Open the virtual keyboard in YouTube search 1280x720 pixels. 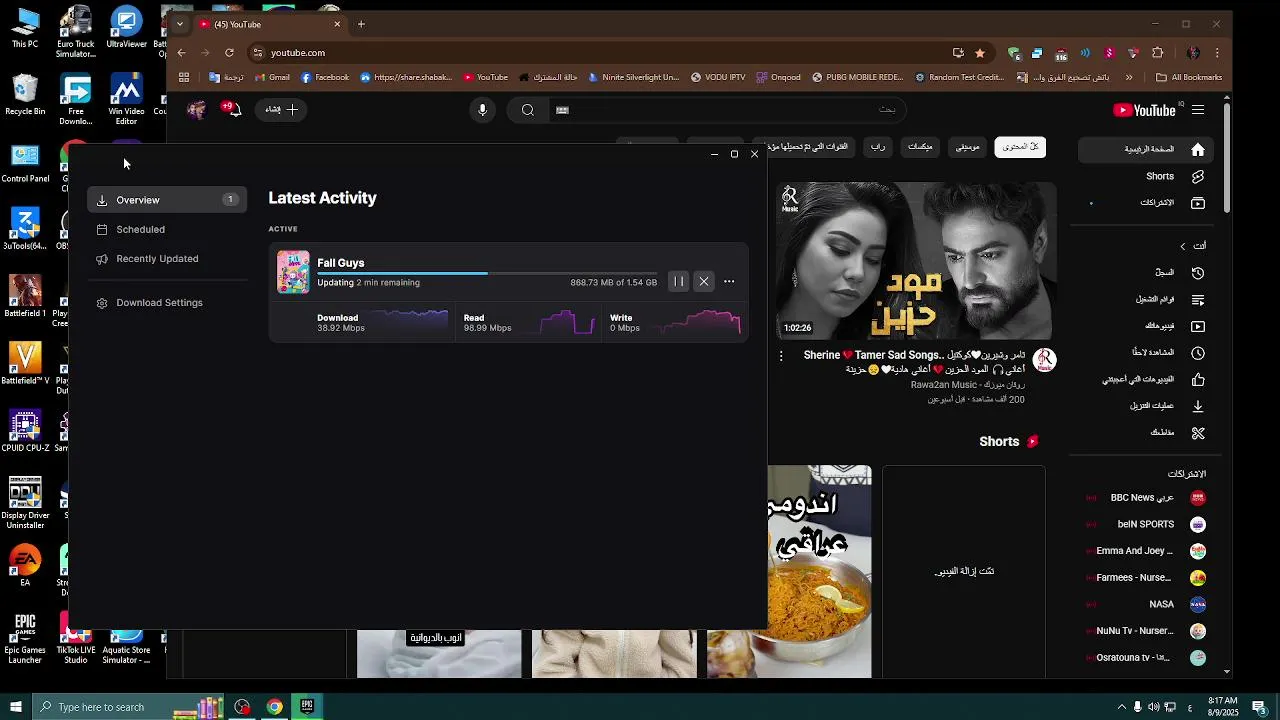pyautogui.click(x=562, y=110)
